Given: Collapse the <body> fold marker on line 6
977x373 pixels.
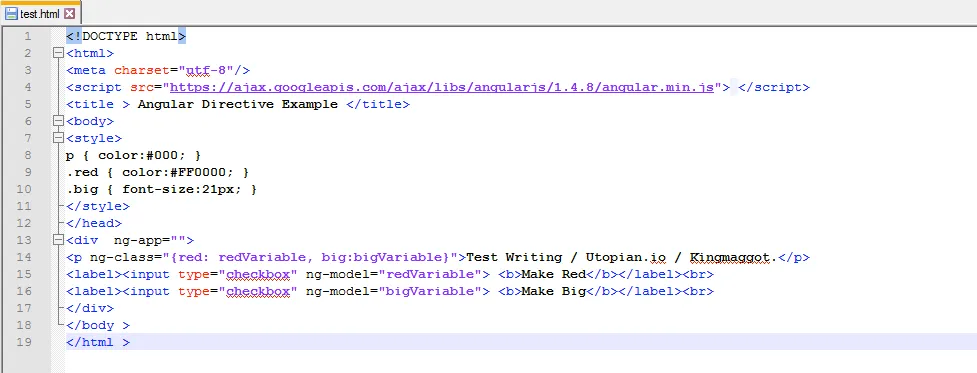Looking at the screenshot, I should pos(59,121).
